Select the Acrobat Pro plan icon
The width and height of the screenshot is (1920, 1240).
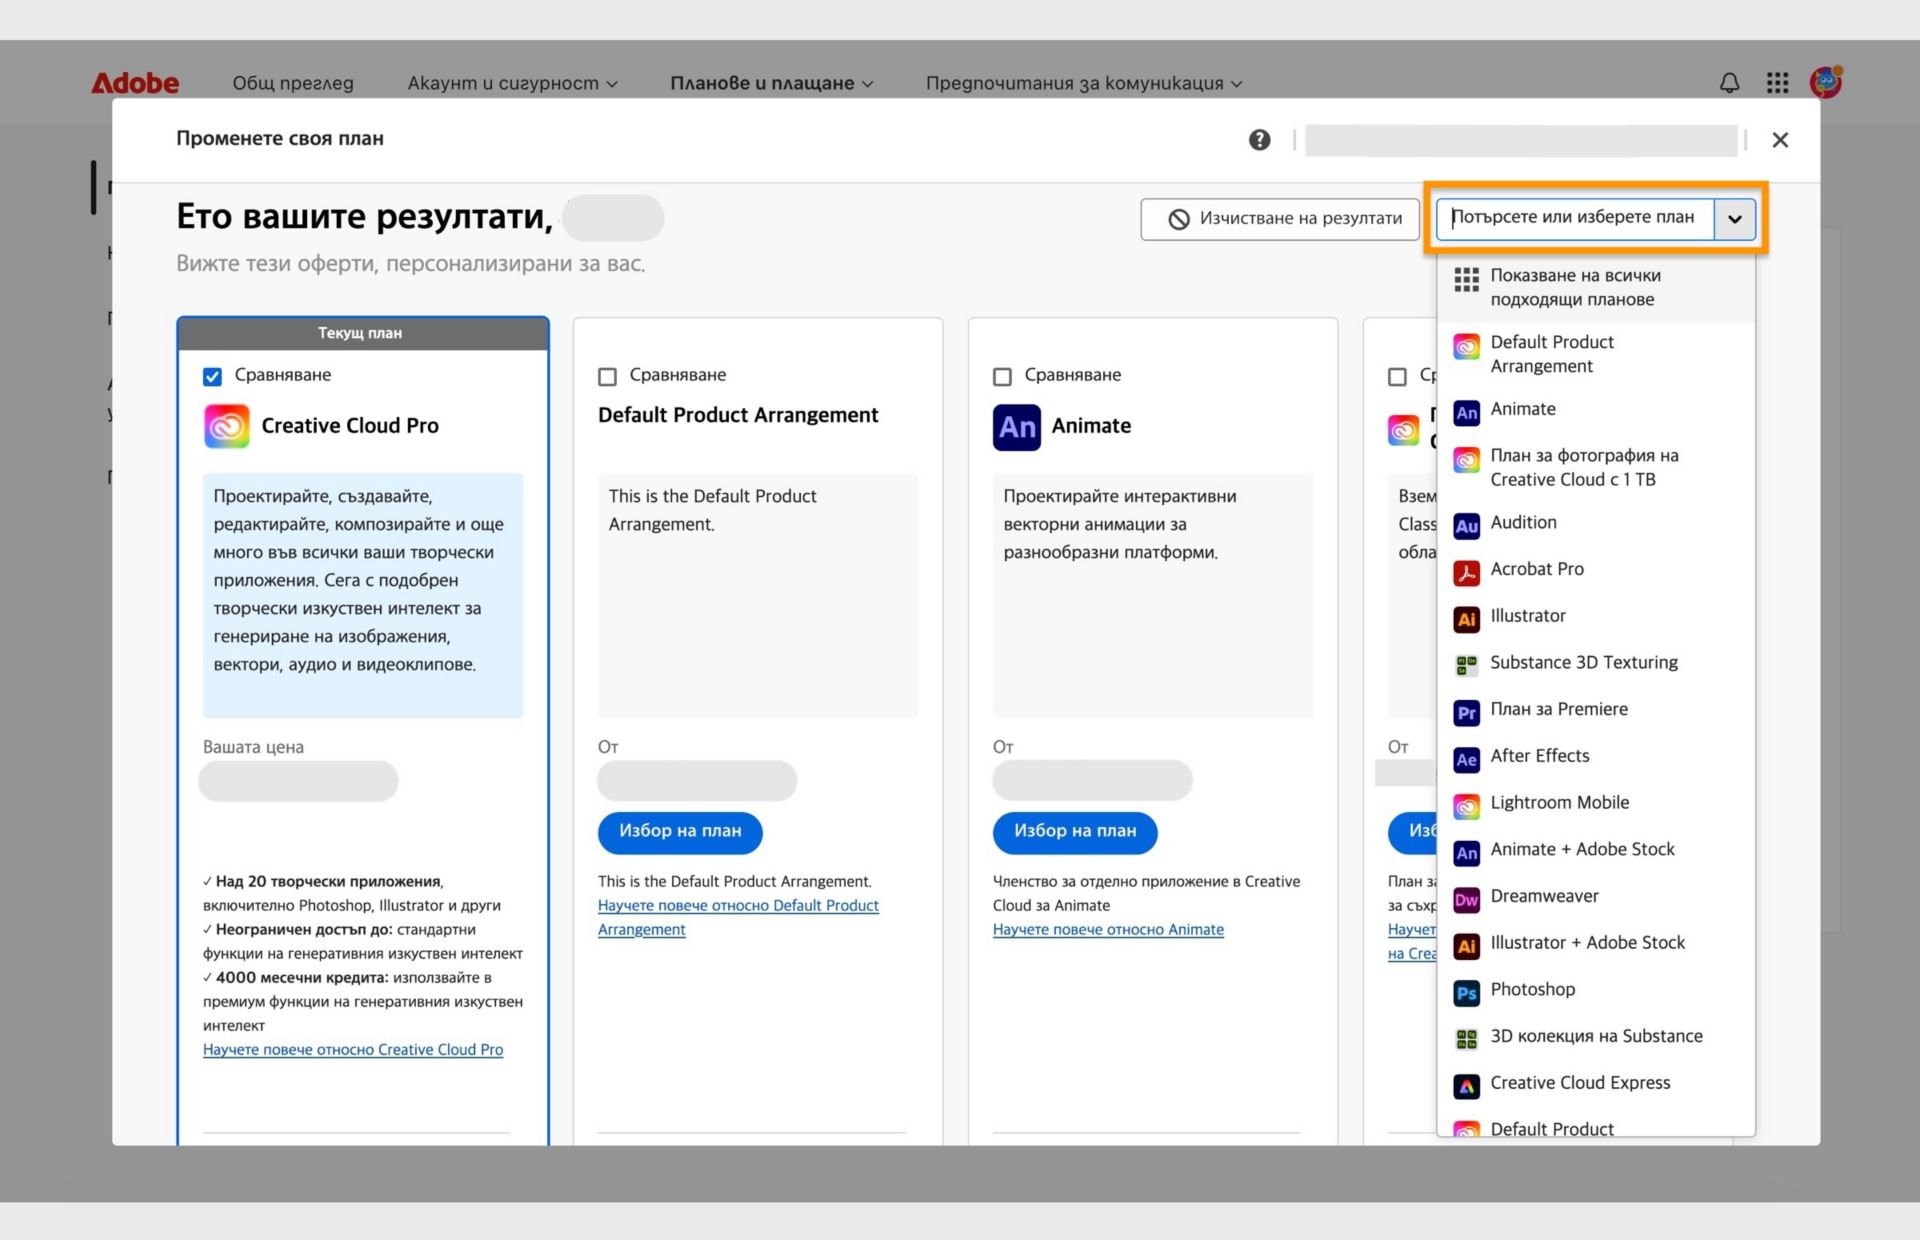click(1466, 572)
